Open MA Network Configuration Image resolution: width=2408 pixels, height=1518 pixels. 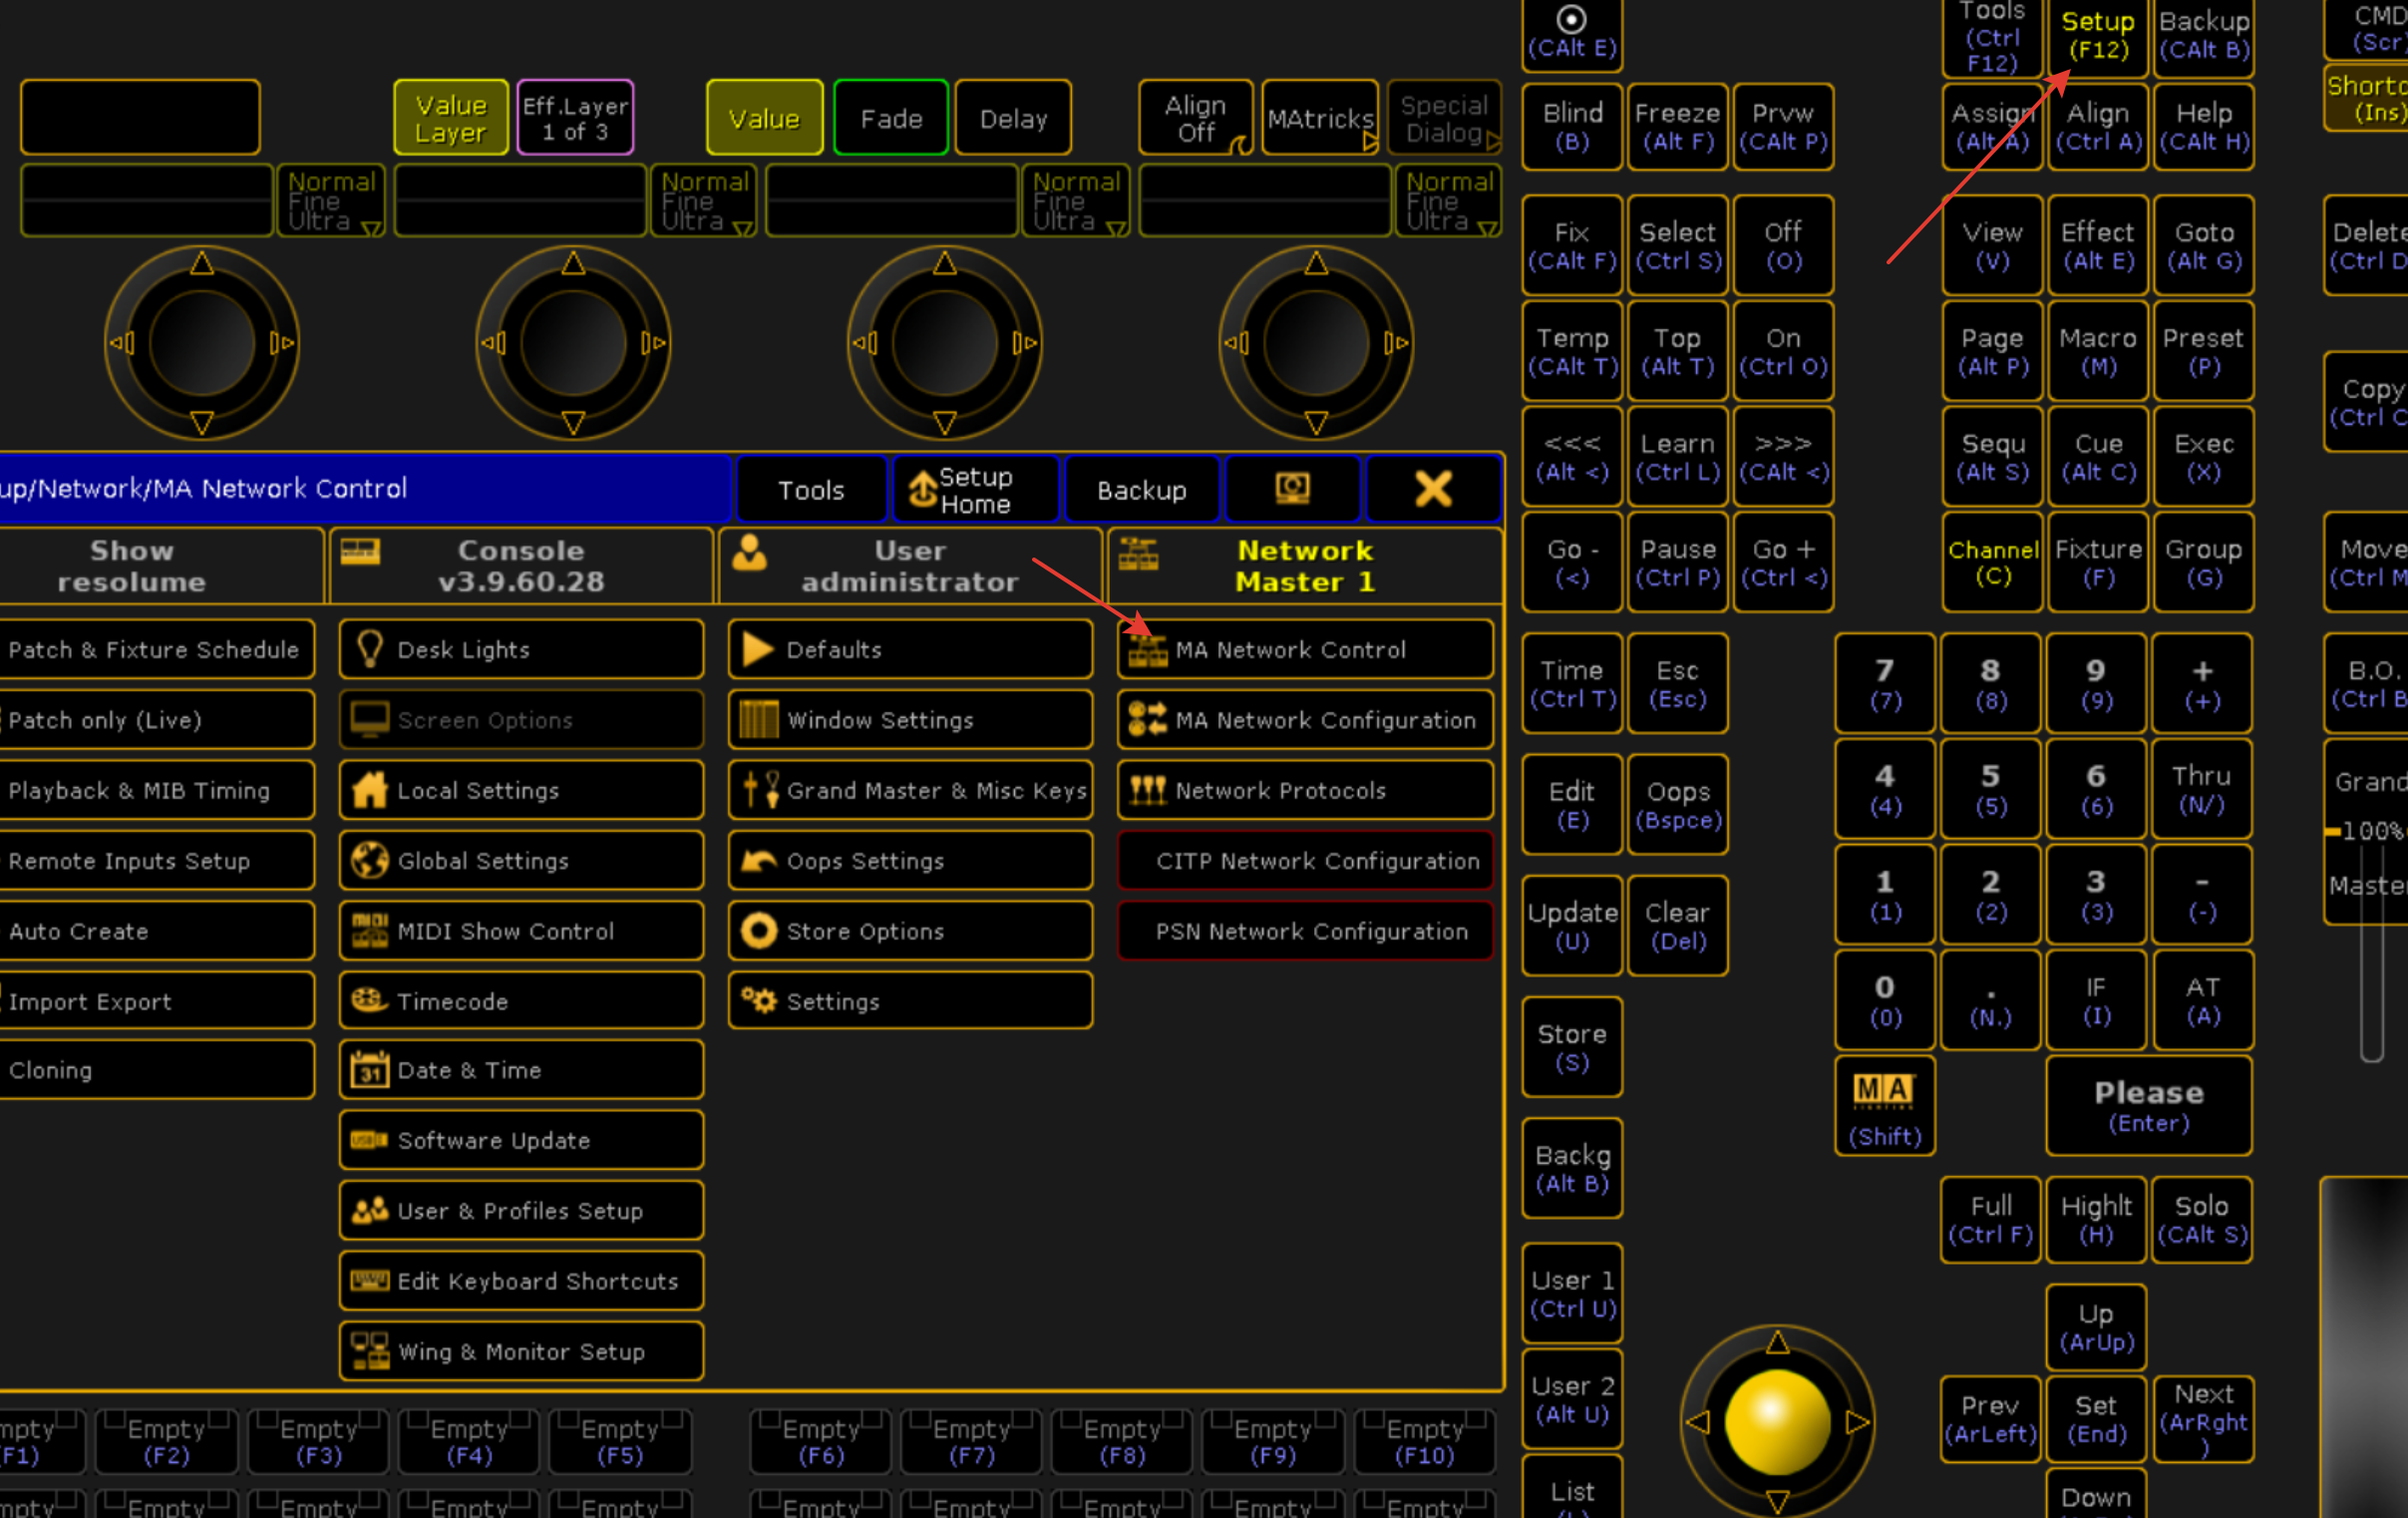point(1305,719)
